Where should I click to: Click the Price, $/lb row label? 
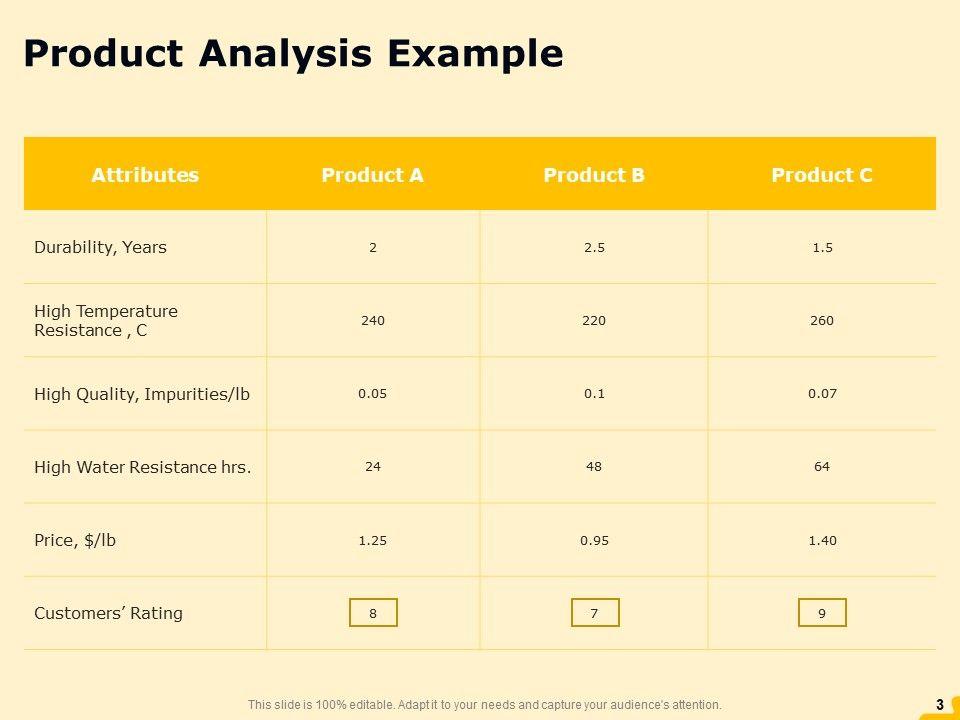[75, 540]
